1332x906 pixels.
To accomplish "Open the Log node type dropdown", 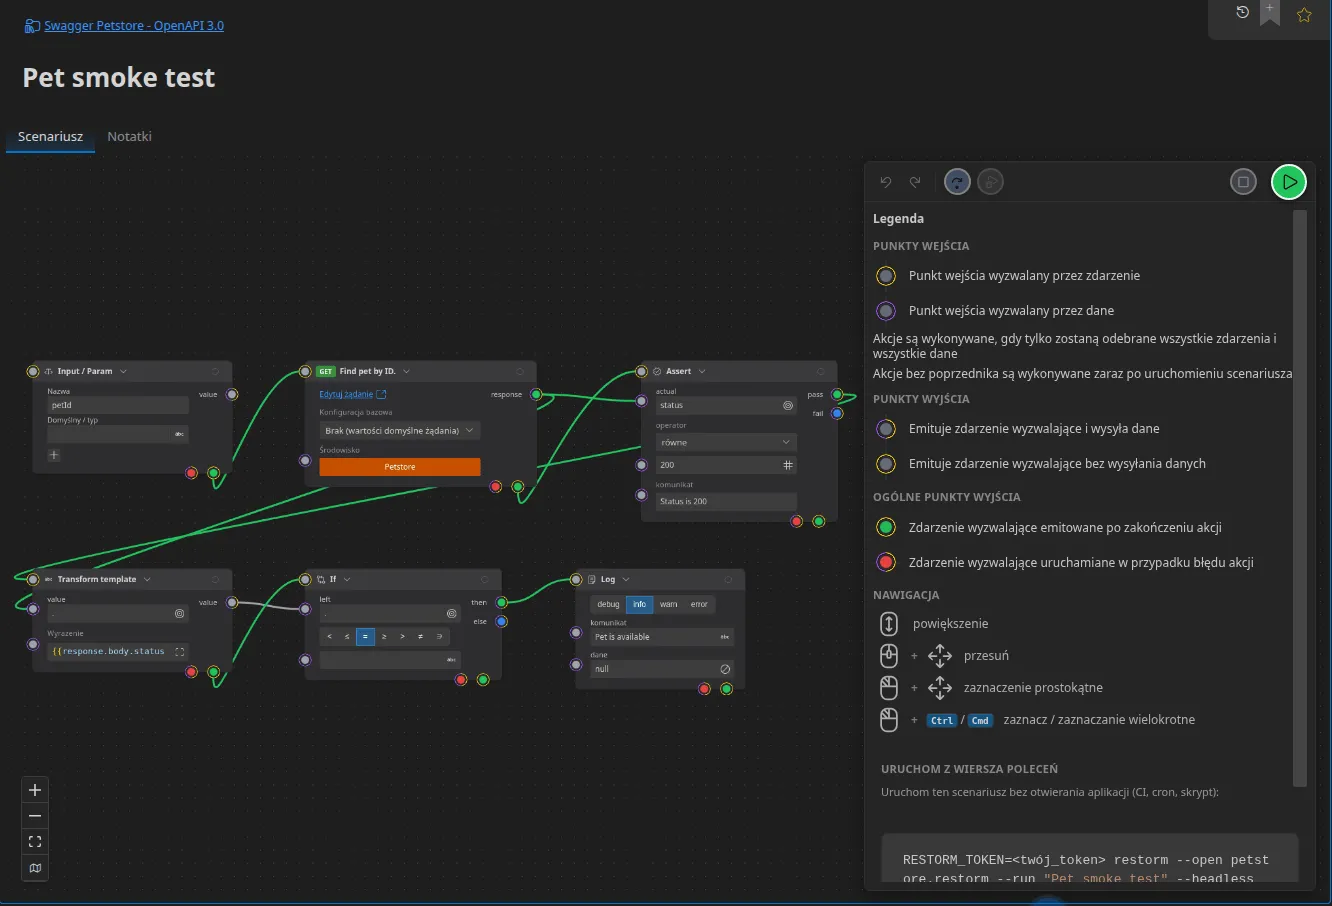I will click(x=626, y=579).
